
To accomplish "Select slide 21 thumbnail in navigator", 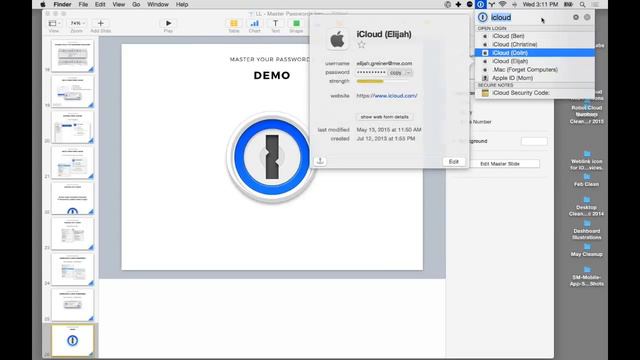I will [72, 162].
